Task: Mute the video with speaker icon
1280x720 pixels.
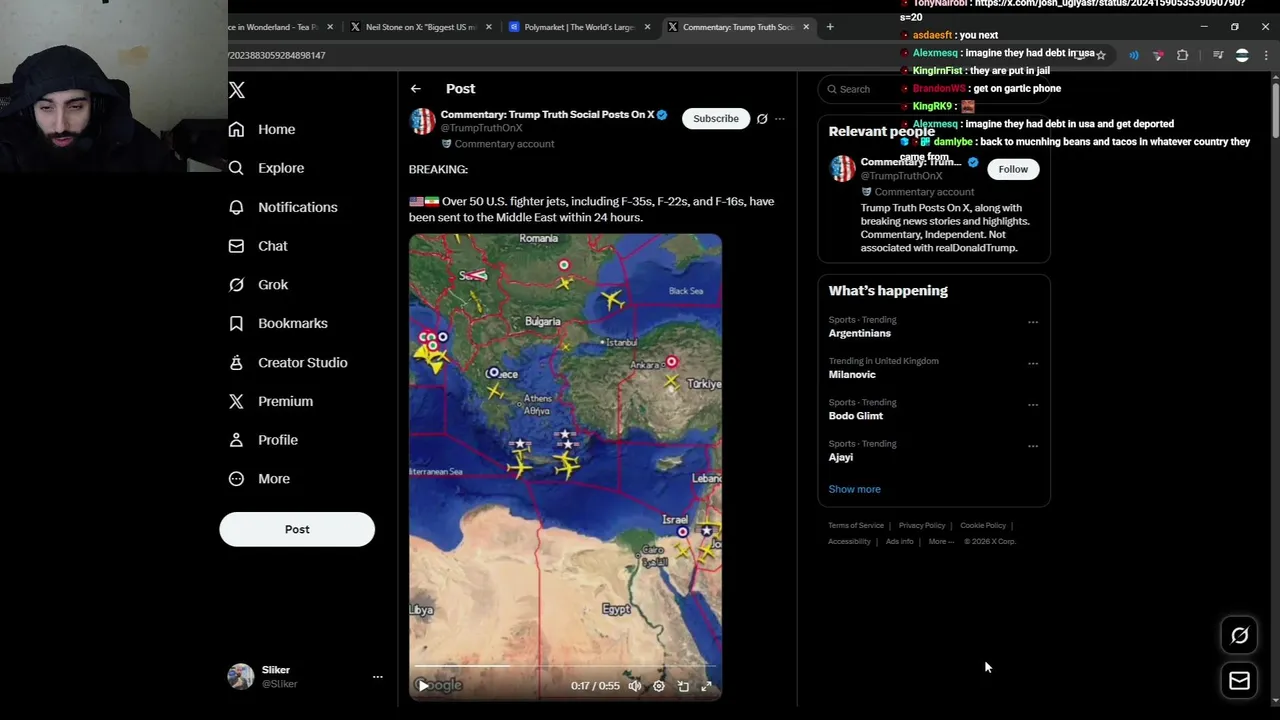Action: [x=634, y=686]
